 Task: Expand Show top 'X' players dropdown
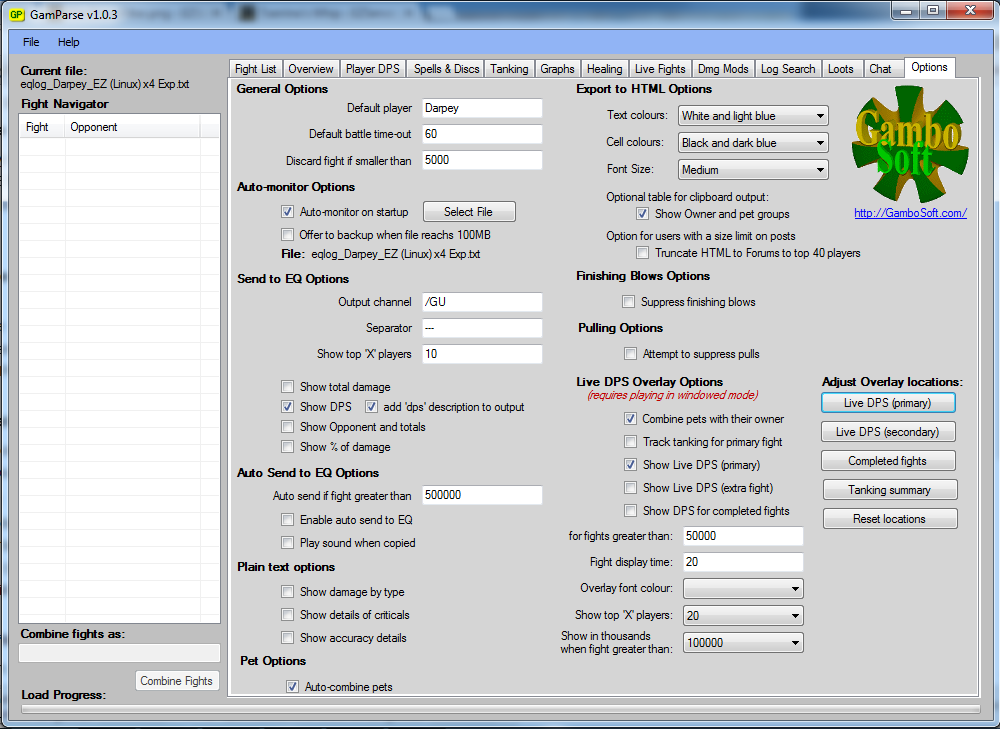point(743,616)
